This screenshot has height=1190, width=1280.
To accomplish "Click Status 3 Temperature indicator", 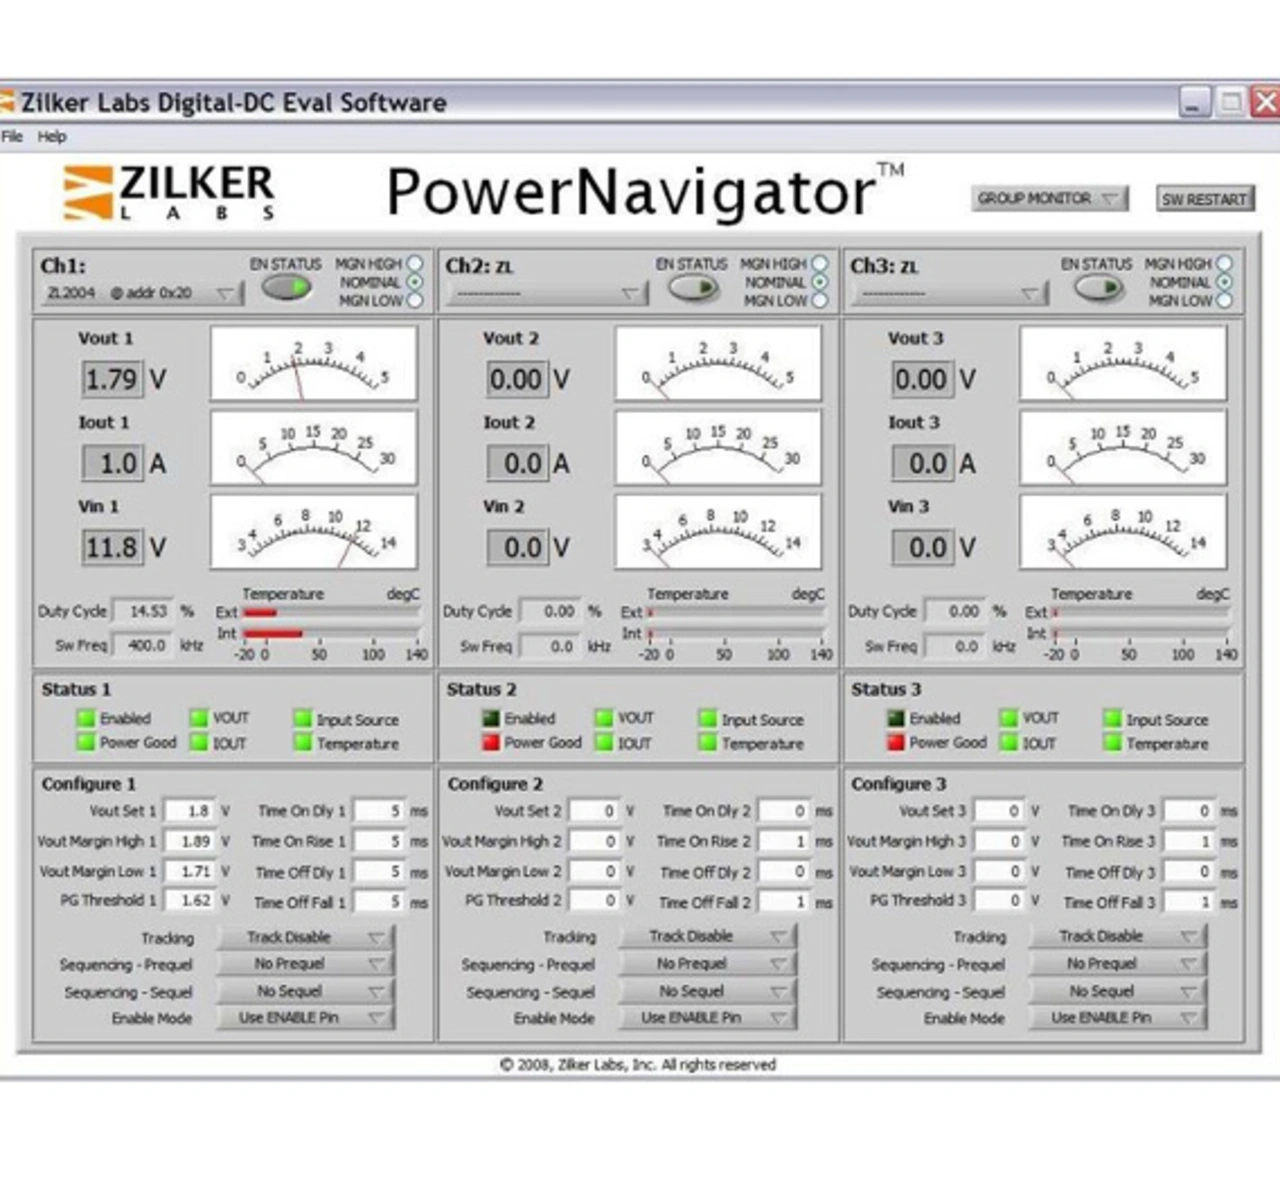I will coord(1113,742).
